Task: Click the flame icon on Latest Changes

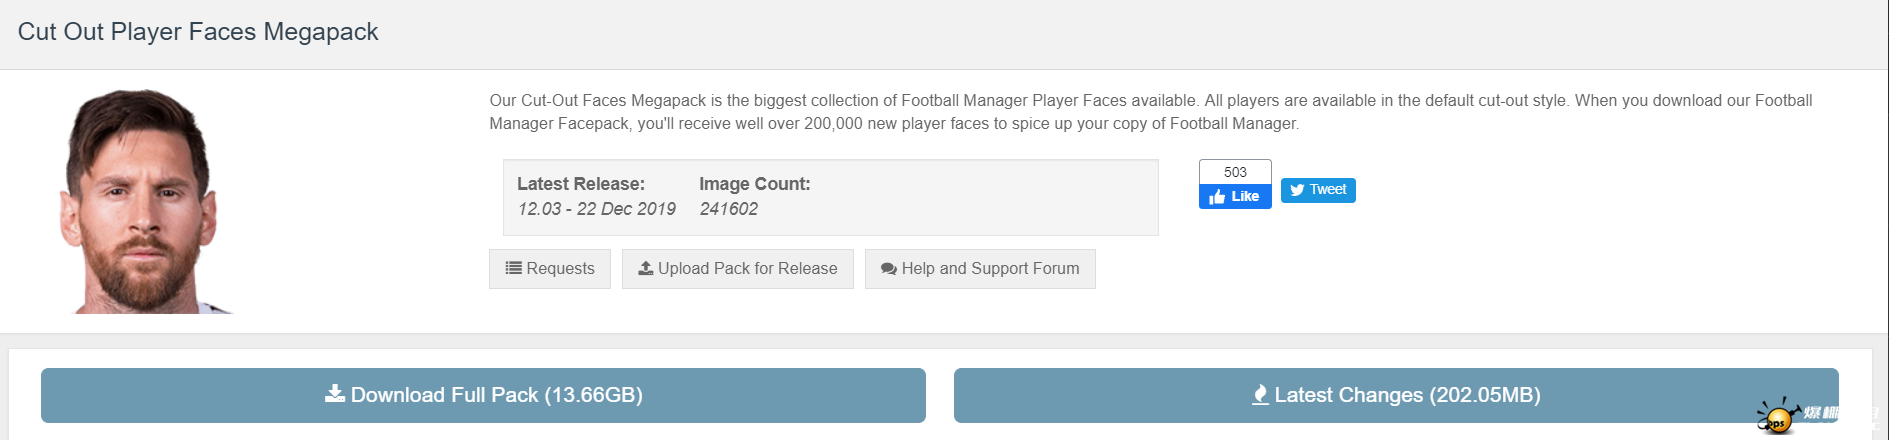Action: (1261, 395)
